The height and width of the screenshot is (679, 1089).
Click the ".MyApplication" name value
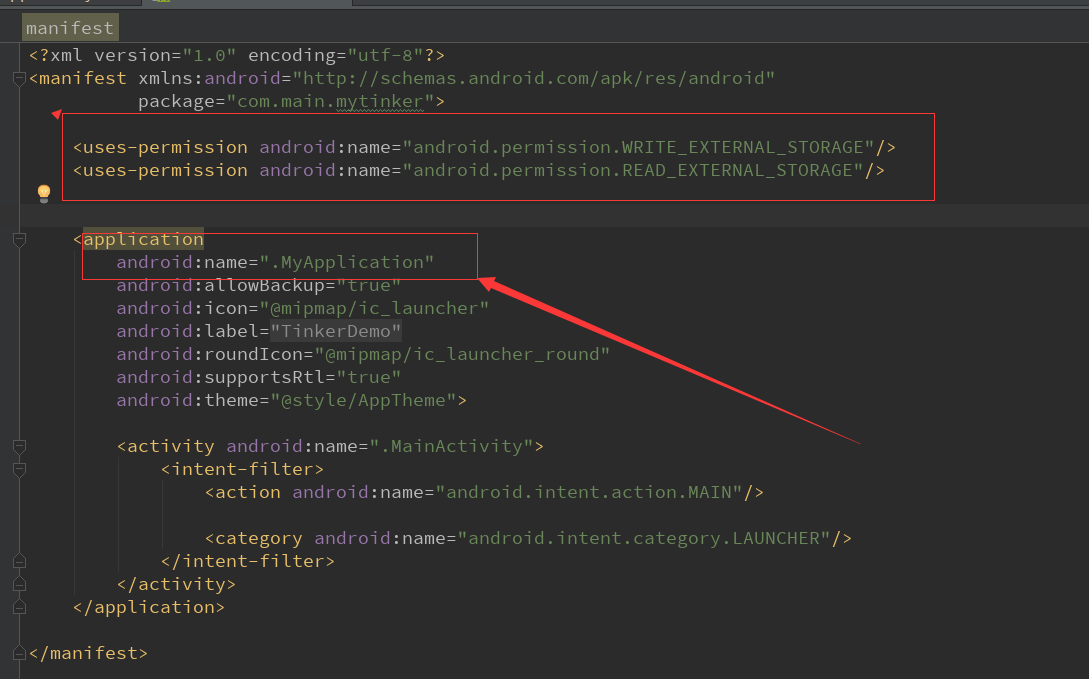347,262
